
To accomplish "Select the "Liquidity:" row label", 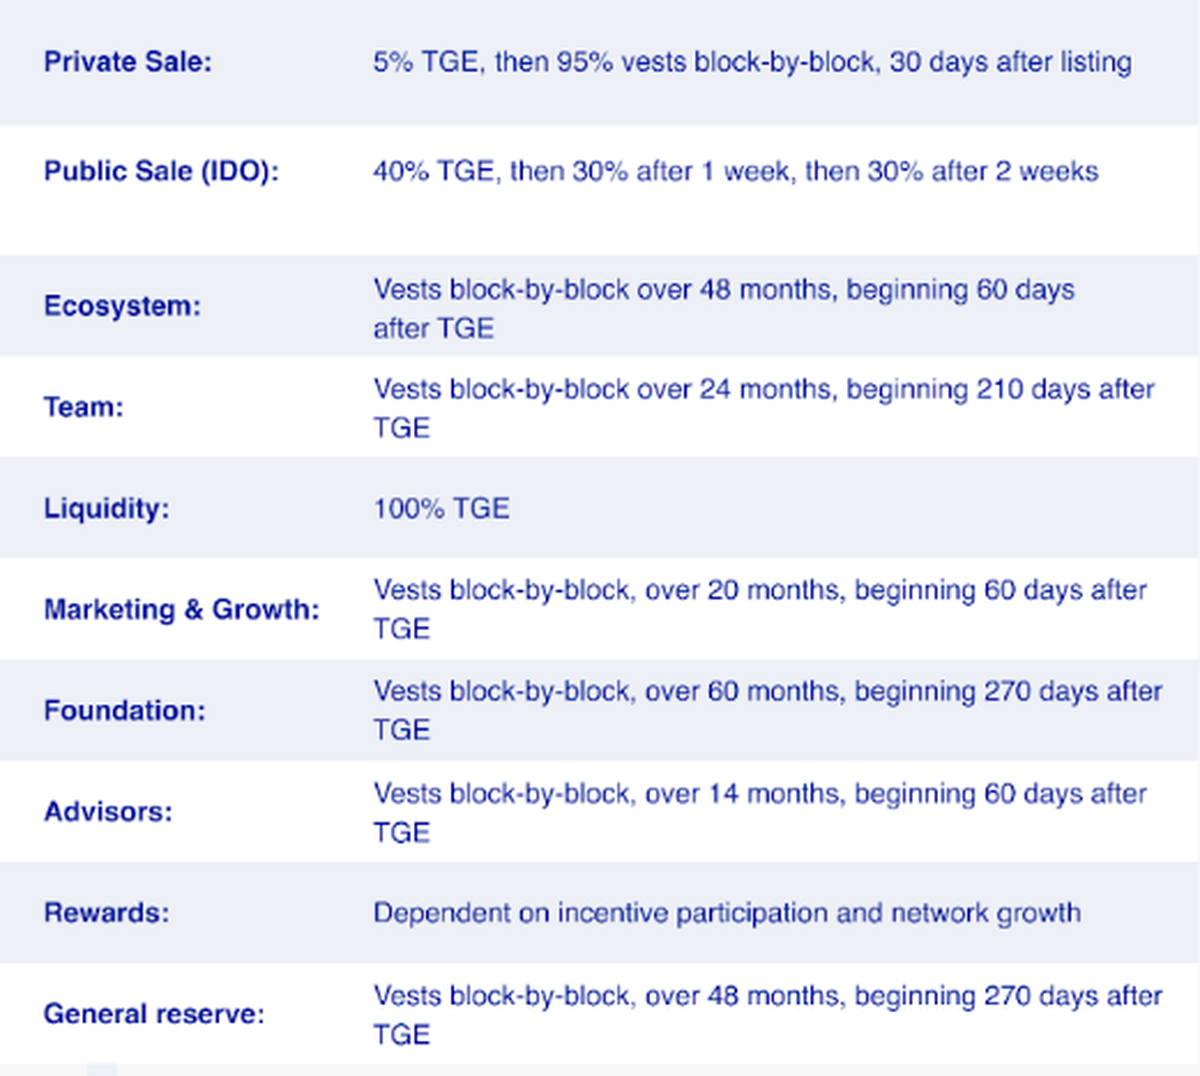I will tap(107, 508).
